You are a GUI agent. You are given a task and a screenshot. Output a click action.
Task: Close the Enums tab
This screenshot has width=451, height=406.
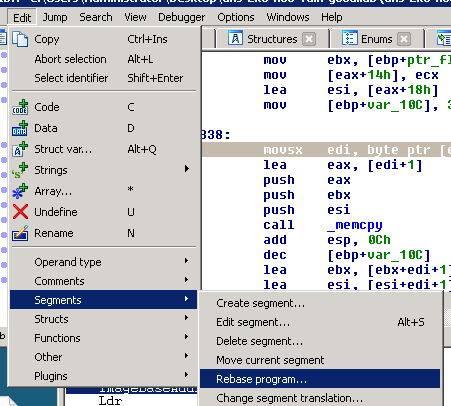tap(404, 39)
